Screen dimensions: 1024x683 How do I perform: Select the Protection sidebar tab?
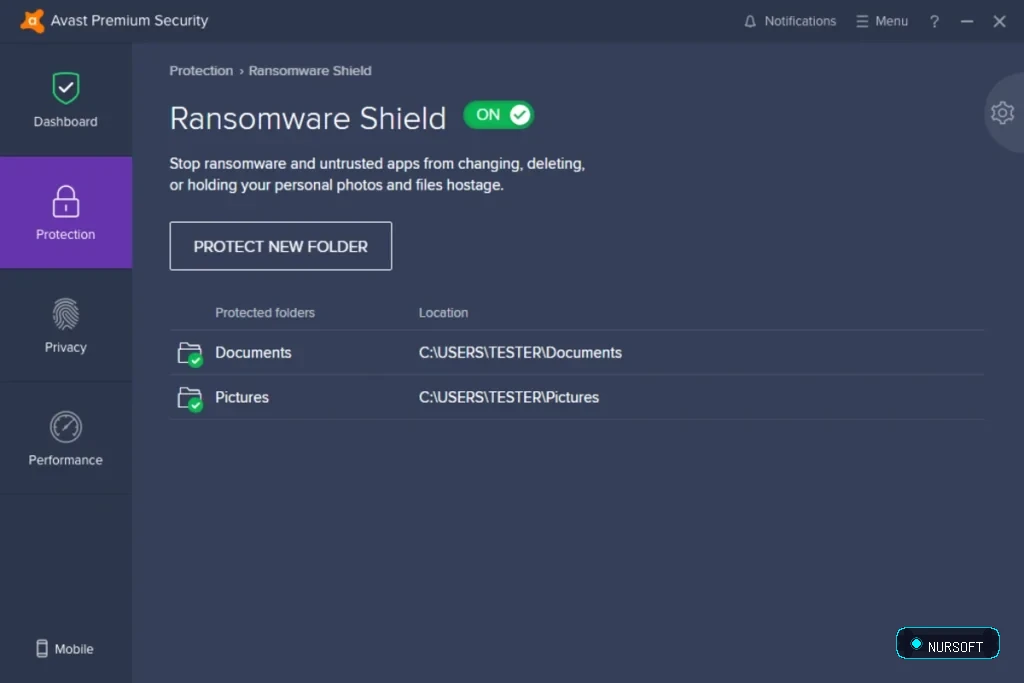pyautogui.click(x=65, y=212)
